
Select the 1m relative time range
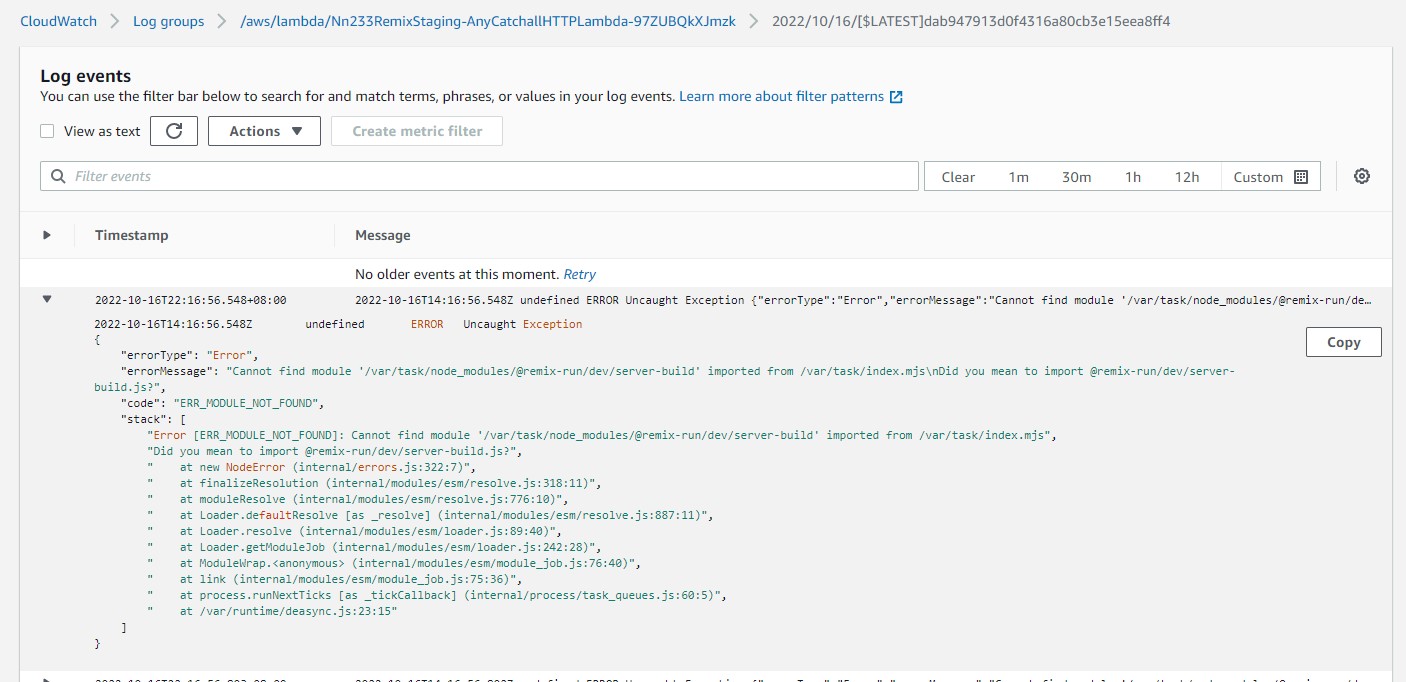(1018, 176)
